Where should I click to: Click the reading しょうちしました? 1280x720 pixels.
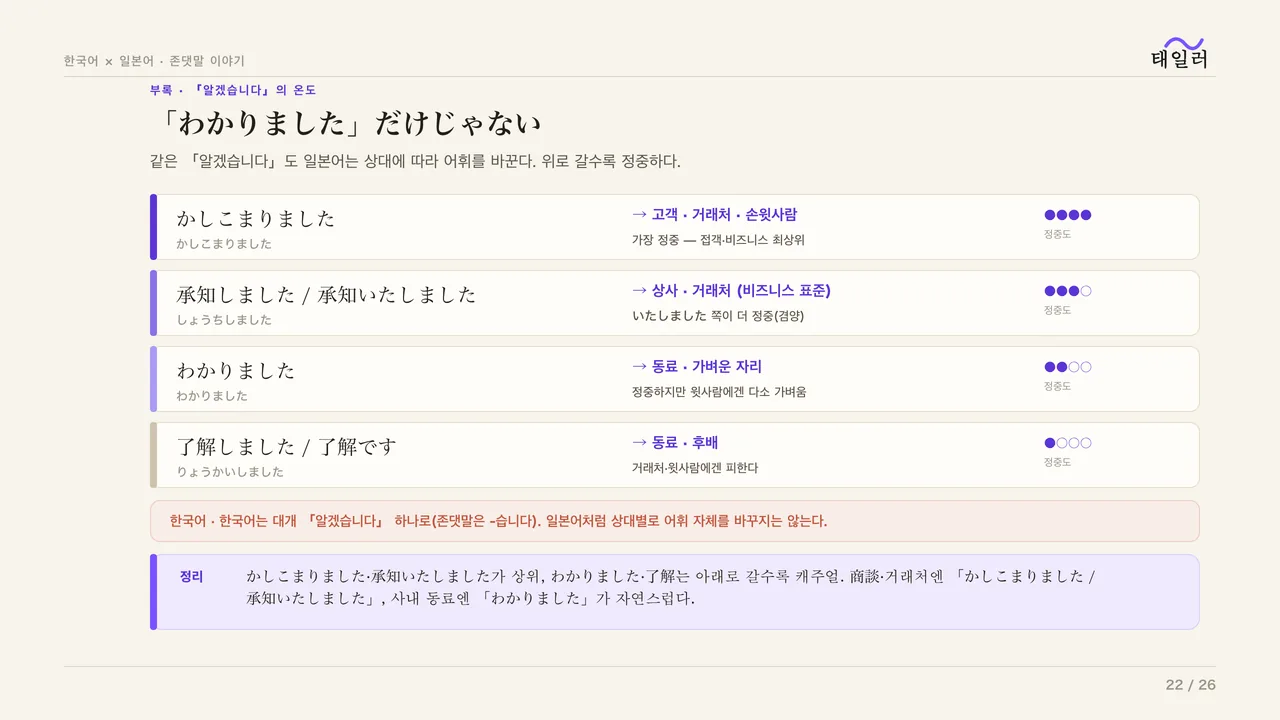[224, 320]
